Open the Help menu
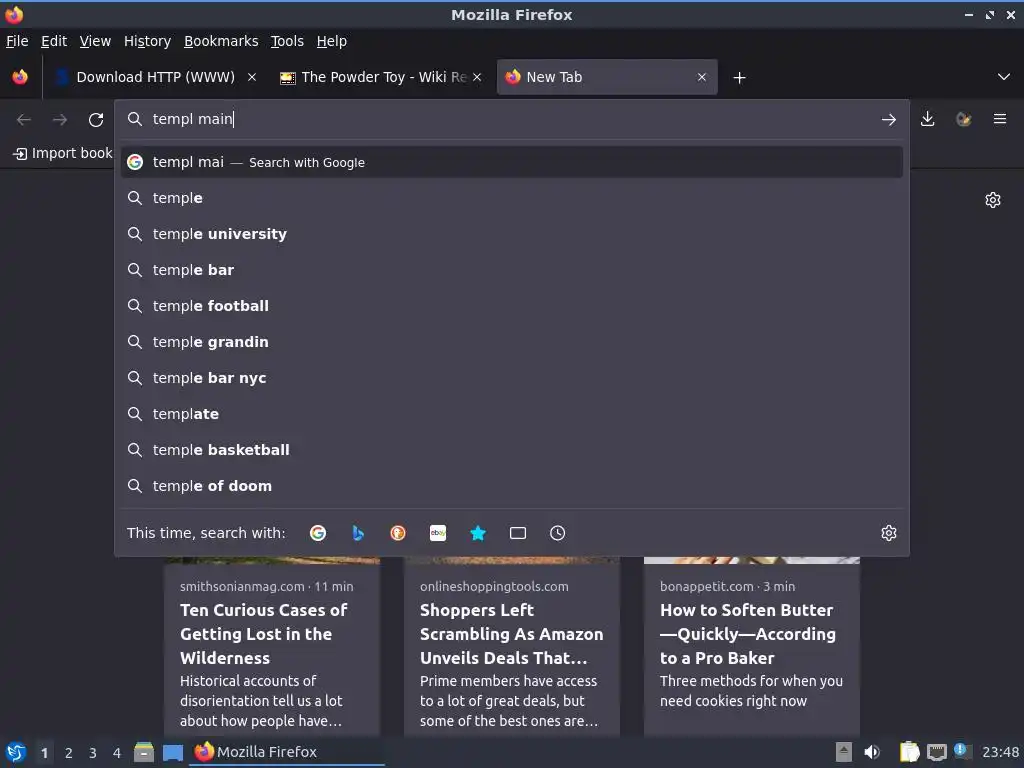Screen dimensions: 1024x768 (332, 41)
